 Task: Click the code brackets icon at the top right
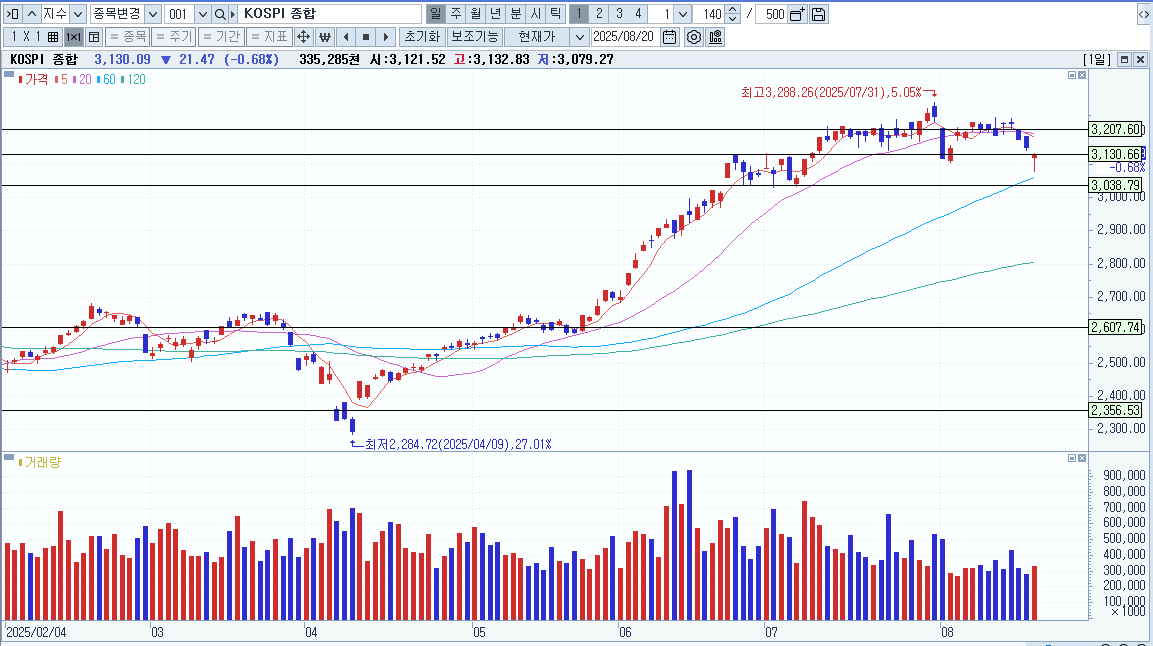click(1143, 14)
